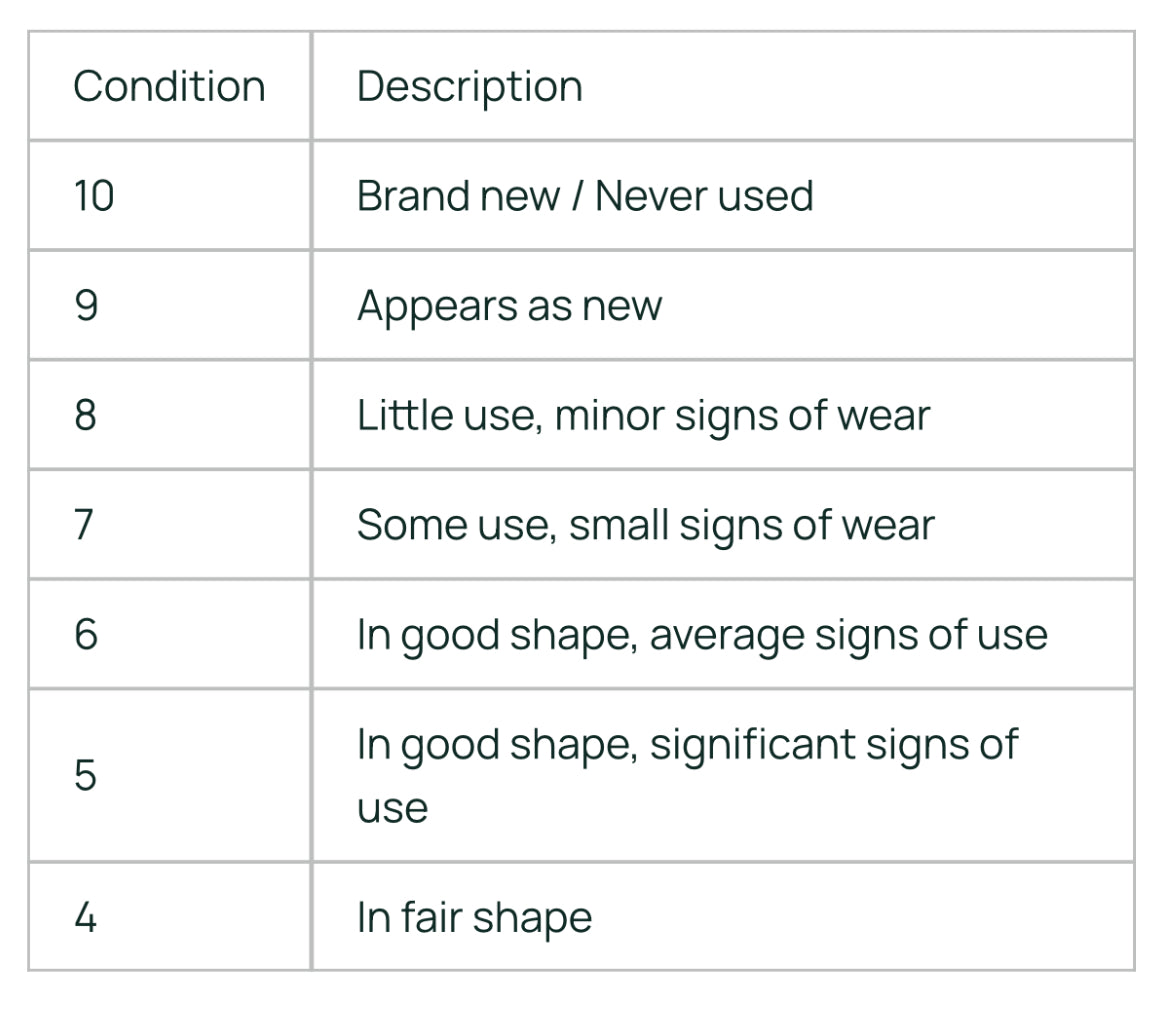1165x1019 pixels.
Task: Click the wrapped word 'use' on the second line
Action: (392, 808)
